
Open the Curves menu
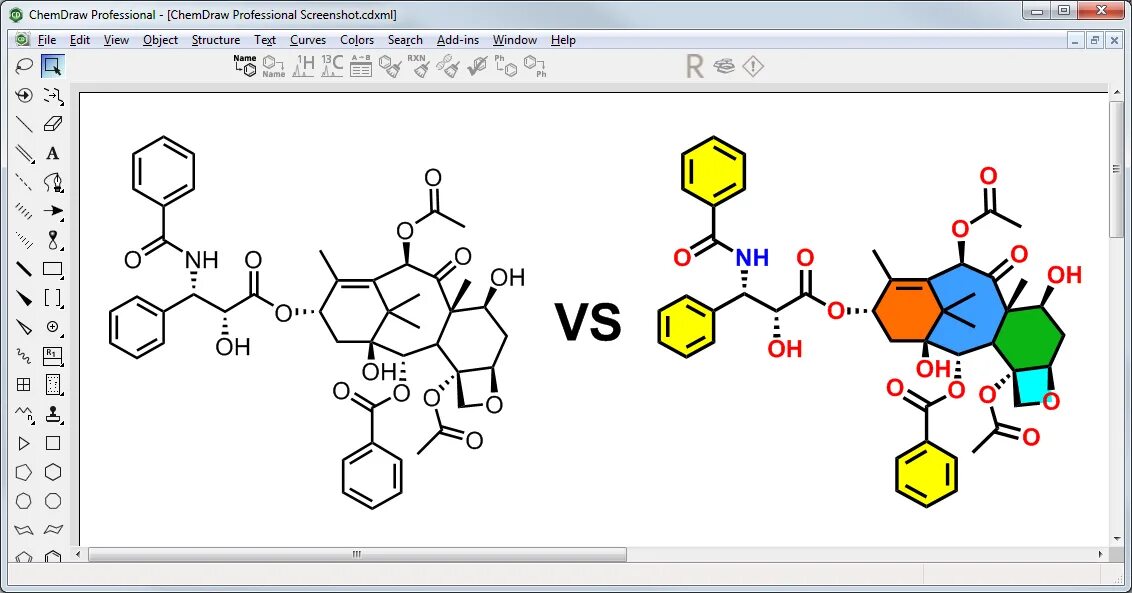point(308,40)
